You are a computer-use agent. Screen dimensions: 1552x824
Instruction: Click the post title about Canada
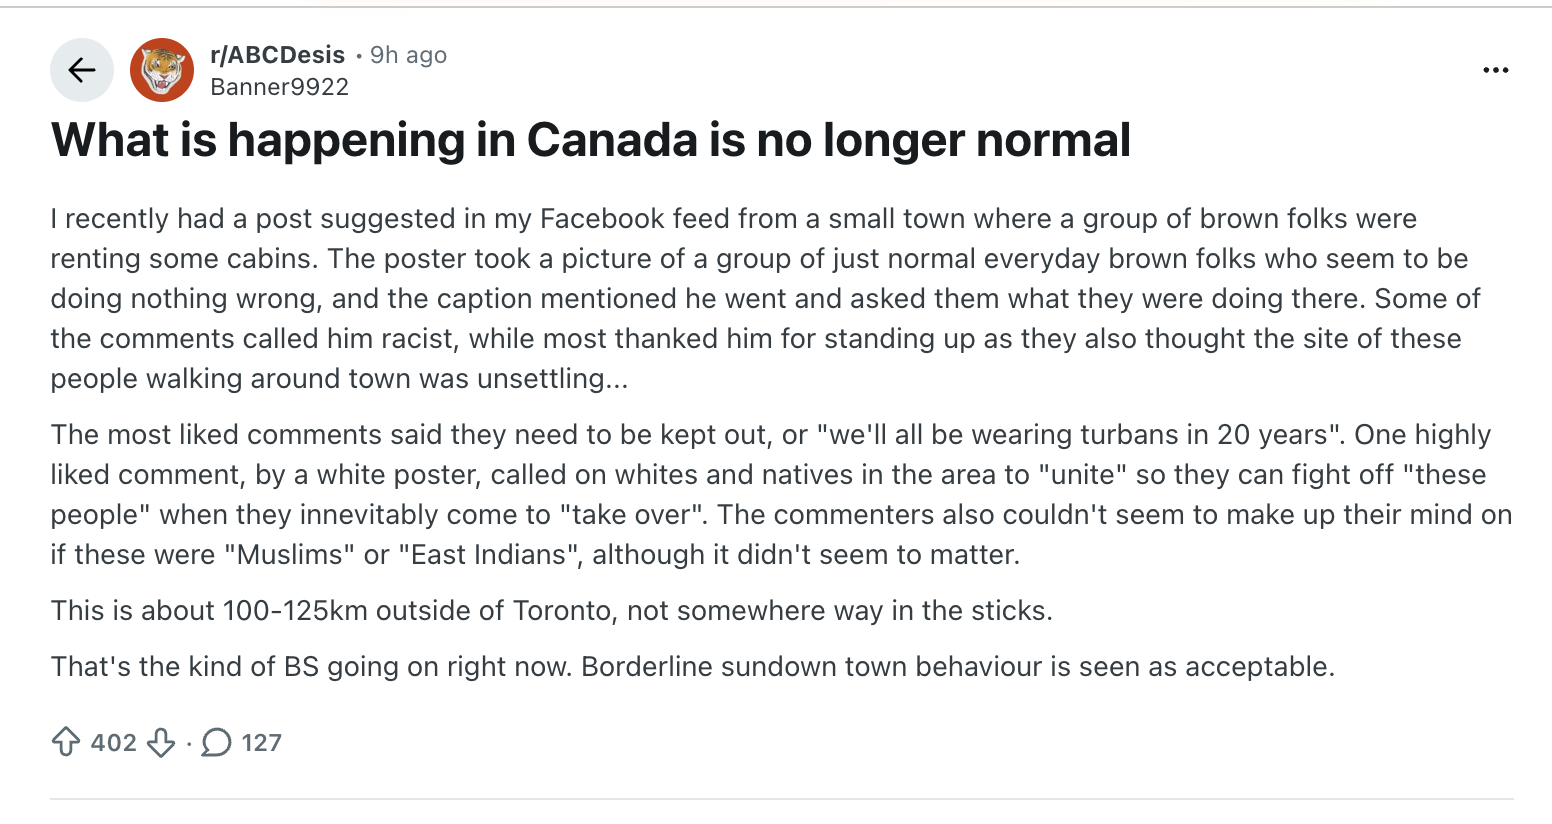click(x=591, y=140)
